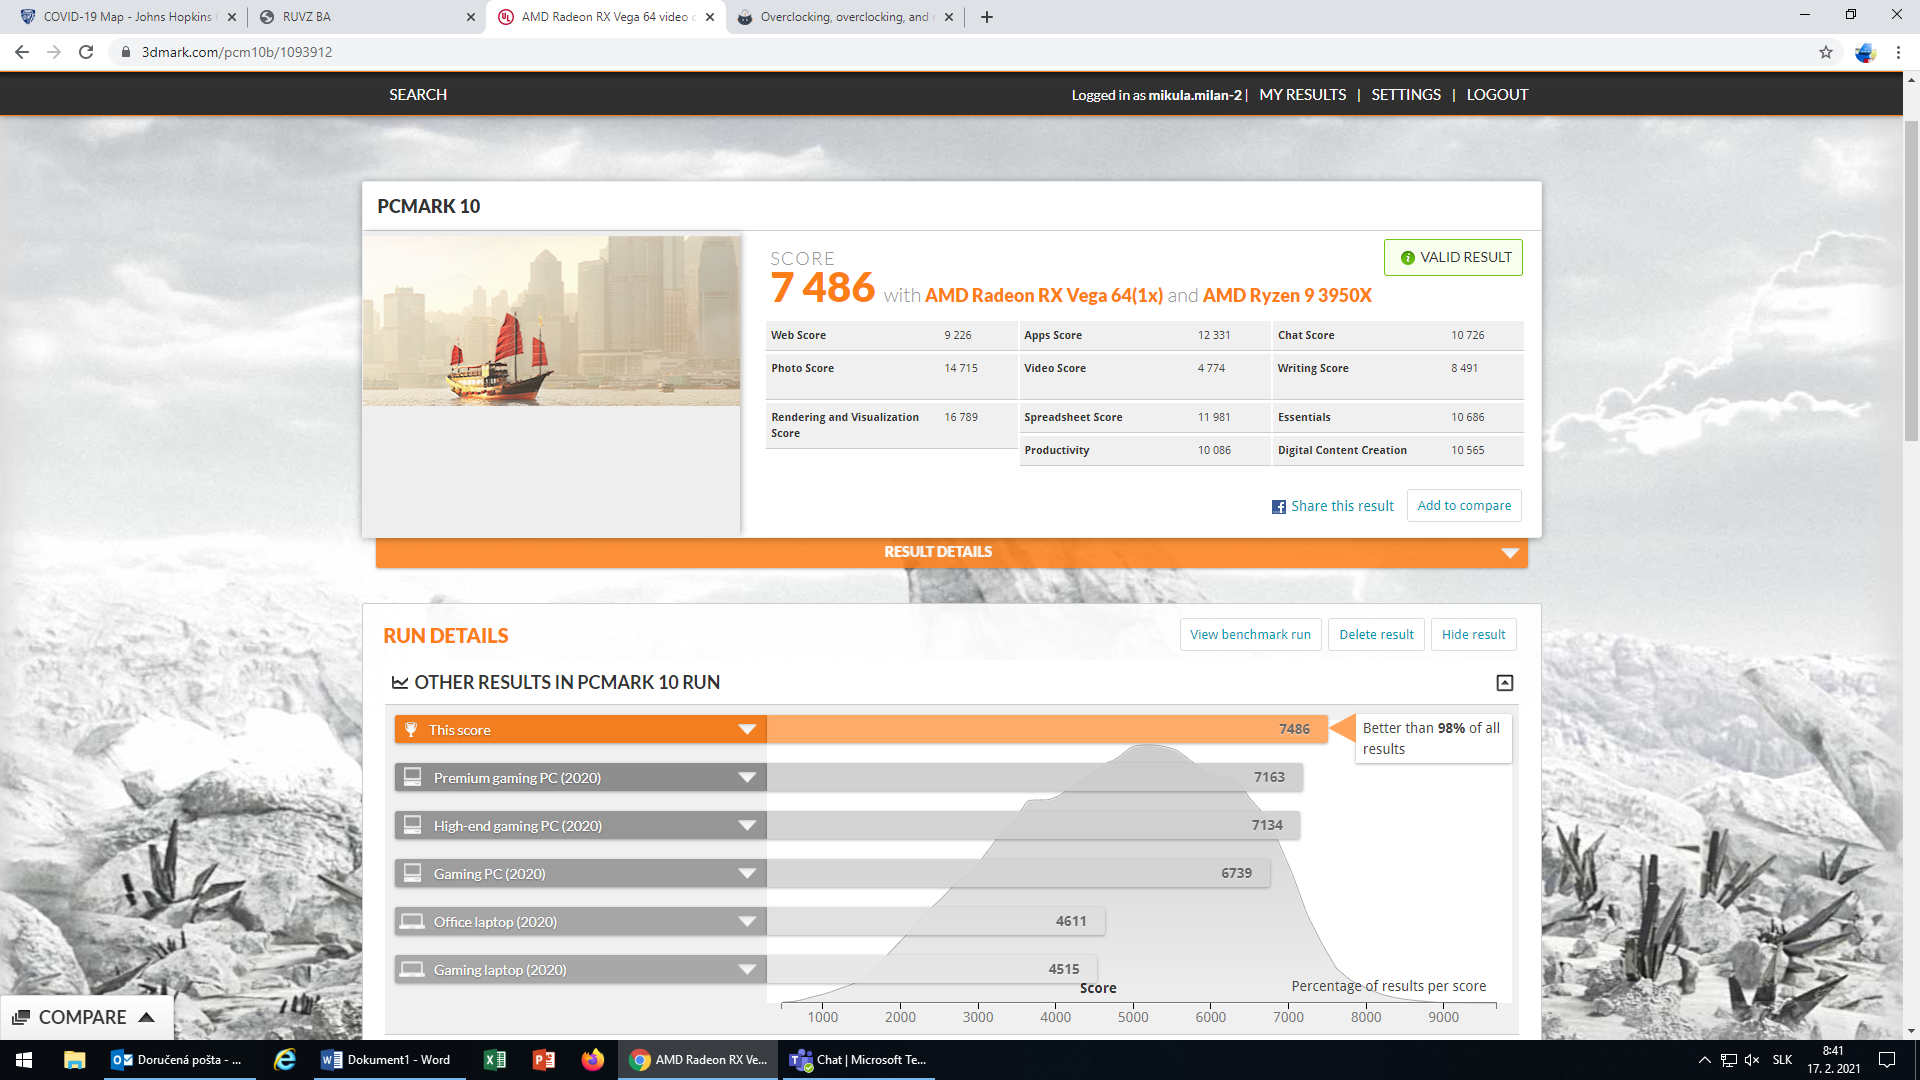Open Outlook Doručená pošta taskbar item
The image size is (1920, 1080).
point(180,1060)
